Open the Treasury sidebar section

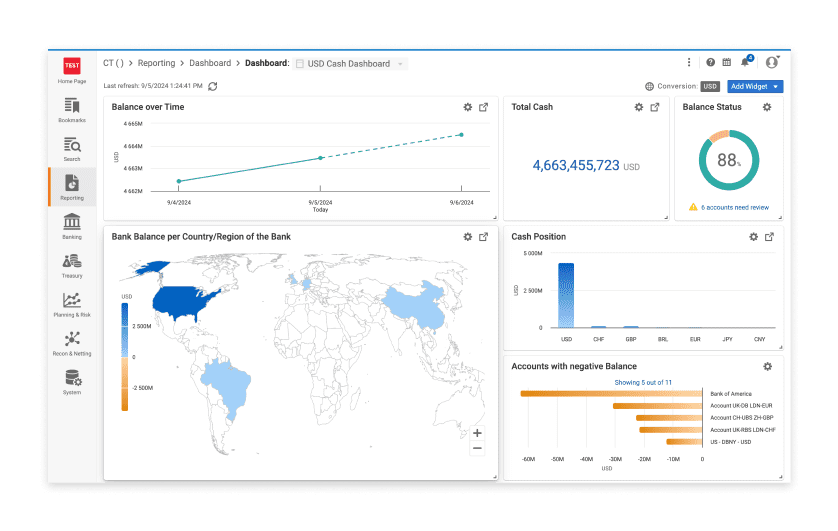72,266
